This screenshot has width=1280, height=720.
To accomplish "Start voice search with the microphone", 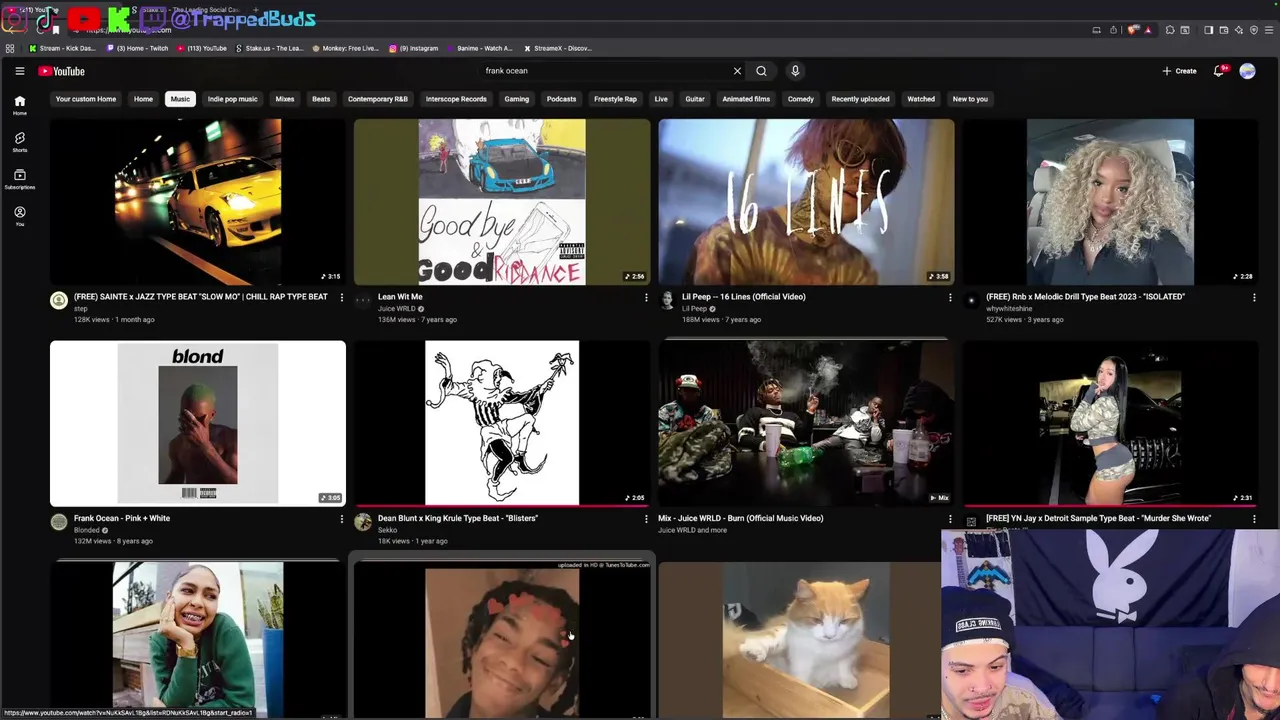I will point(795,71).
